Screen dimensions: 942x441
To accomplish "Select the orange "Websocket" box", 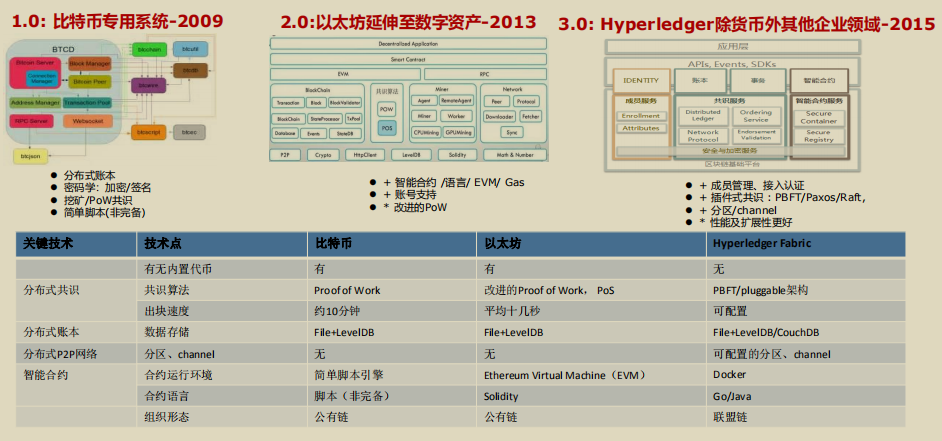I will click(88, 121).
